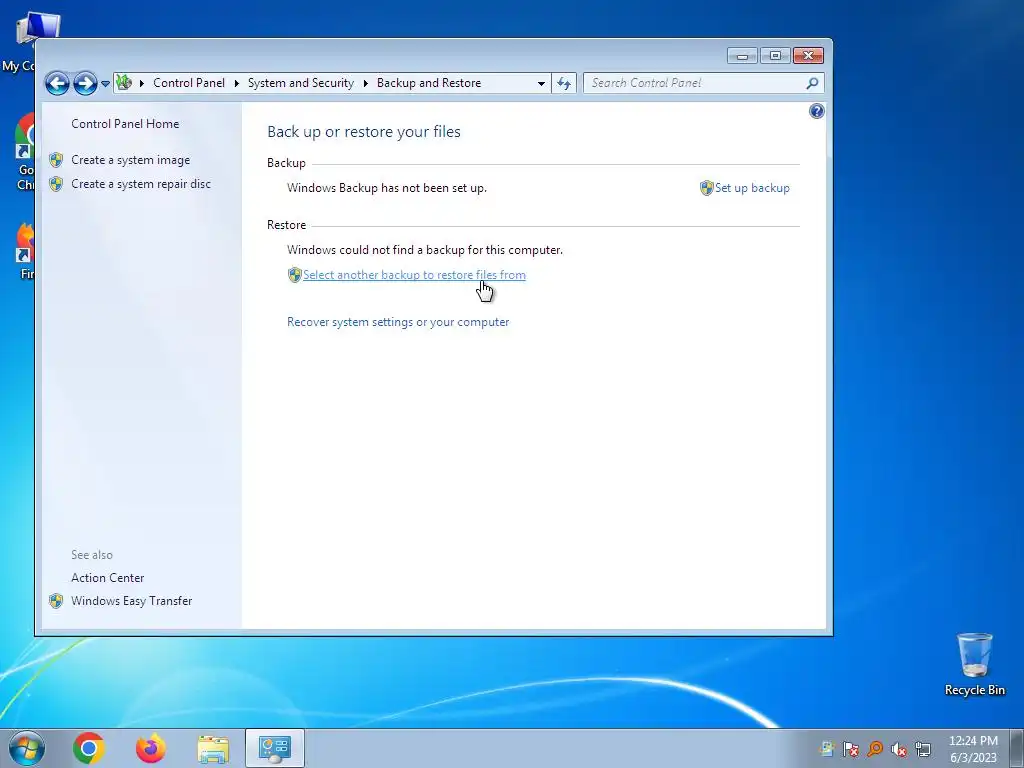Click 'Windows Backup has not been set up.' text

(387, 188)
